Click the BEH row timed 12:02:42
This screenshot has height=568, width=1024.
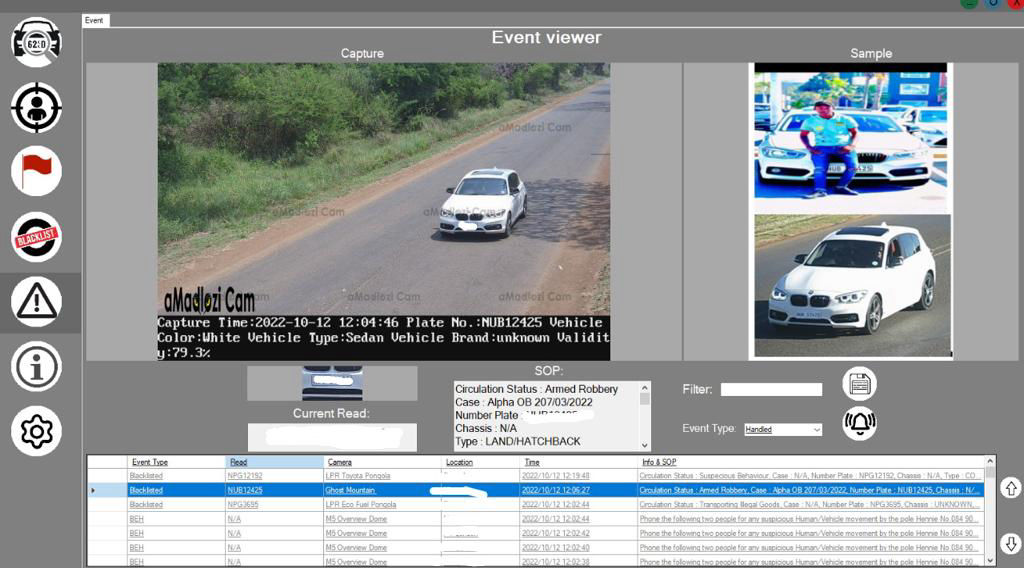pyautogui.click(x=536, y=533)
